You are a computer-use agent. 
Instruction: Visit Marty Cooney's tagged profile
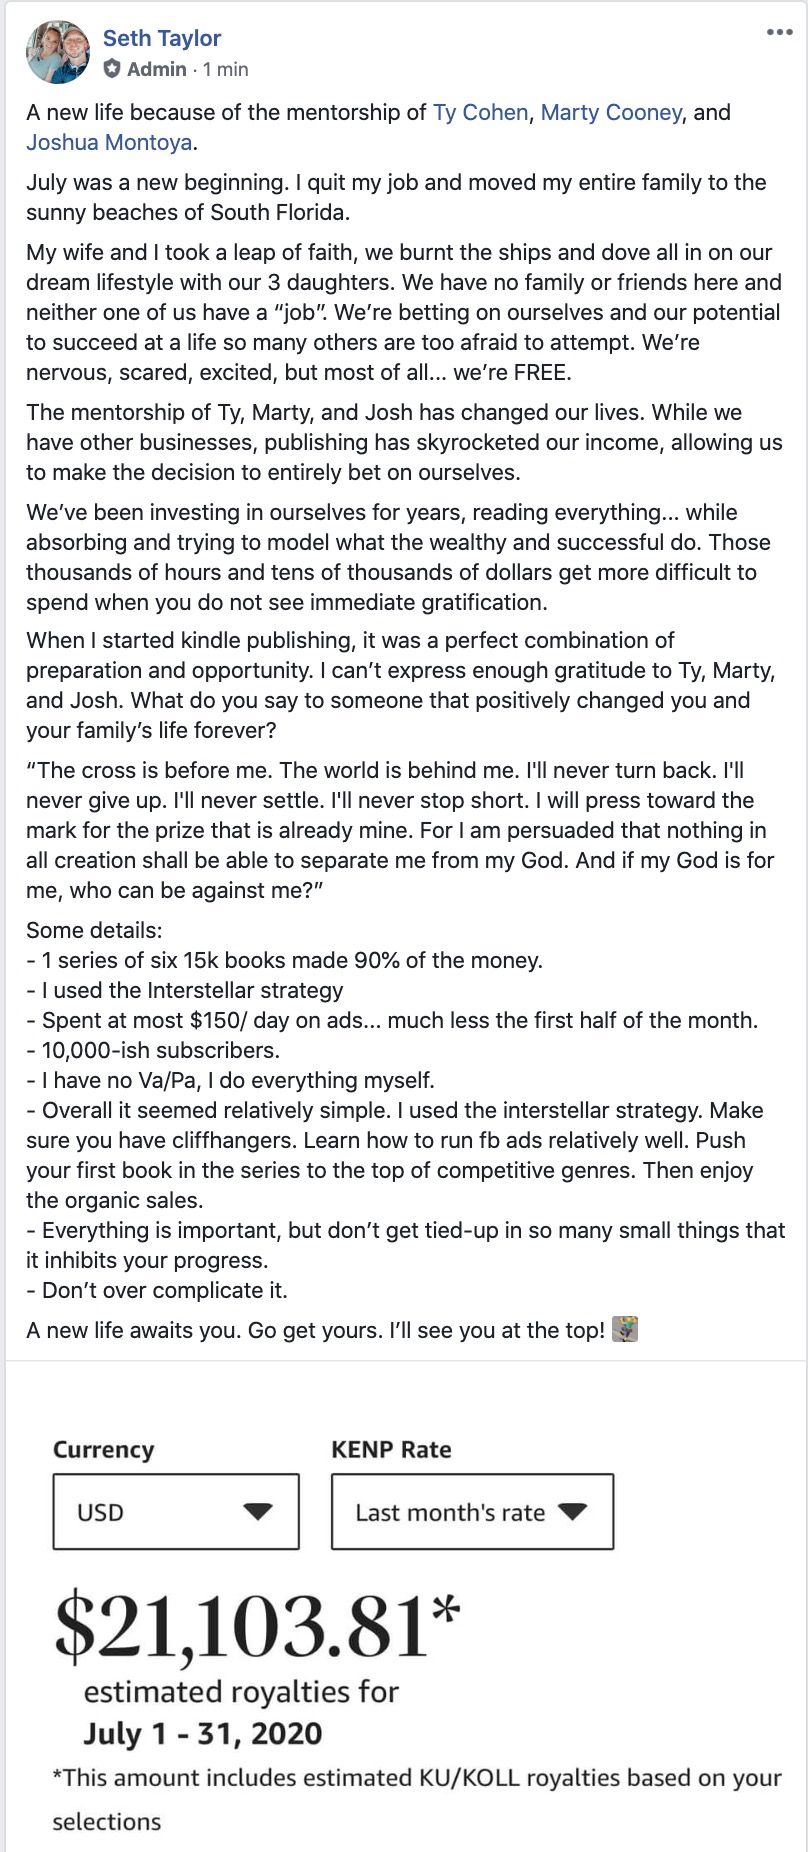point(611,112)
